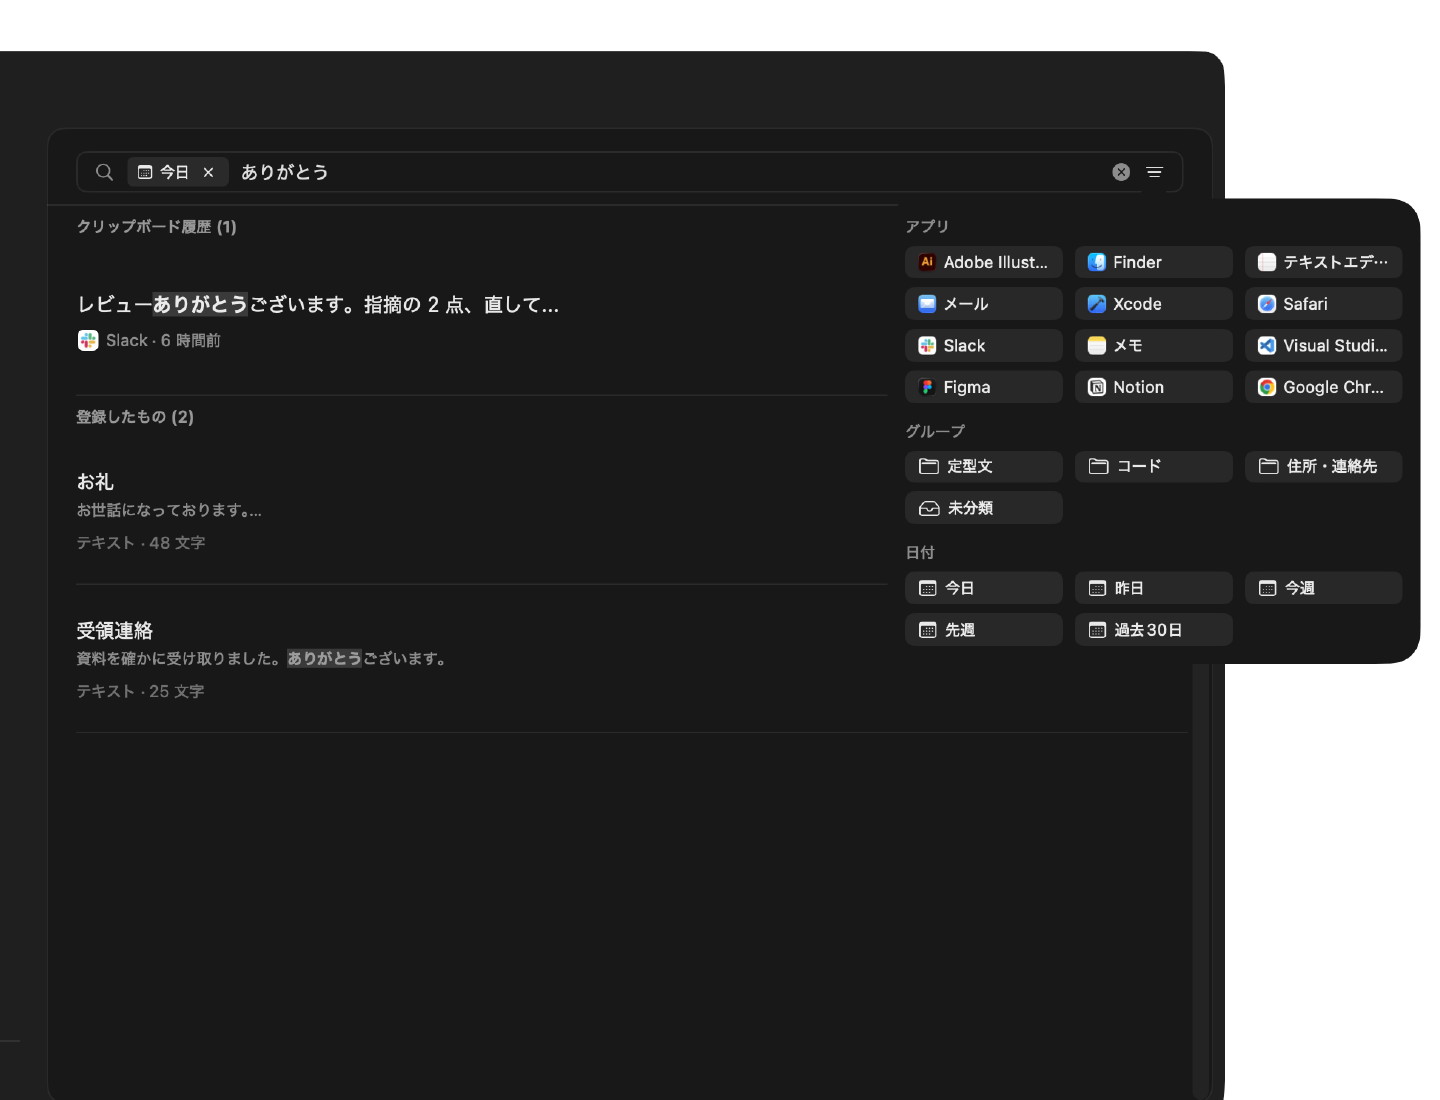The image size is (1440, 1100).
Task: Filter by Slack app chip
Action: pos(984,346)
